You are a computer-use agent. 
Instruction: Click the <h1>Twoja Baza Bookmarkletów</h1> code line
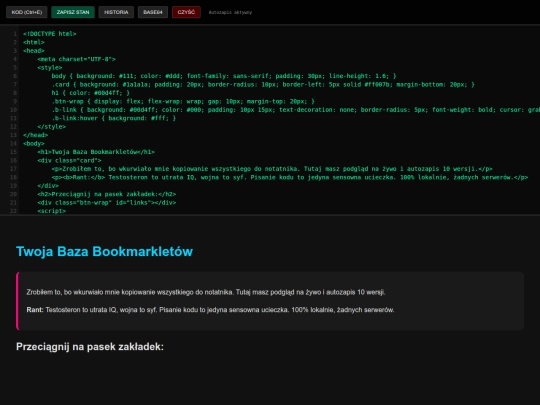point(96,152)
